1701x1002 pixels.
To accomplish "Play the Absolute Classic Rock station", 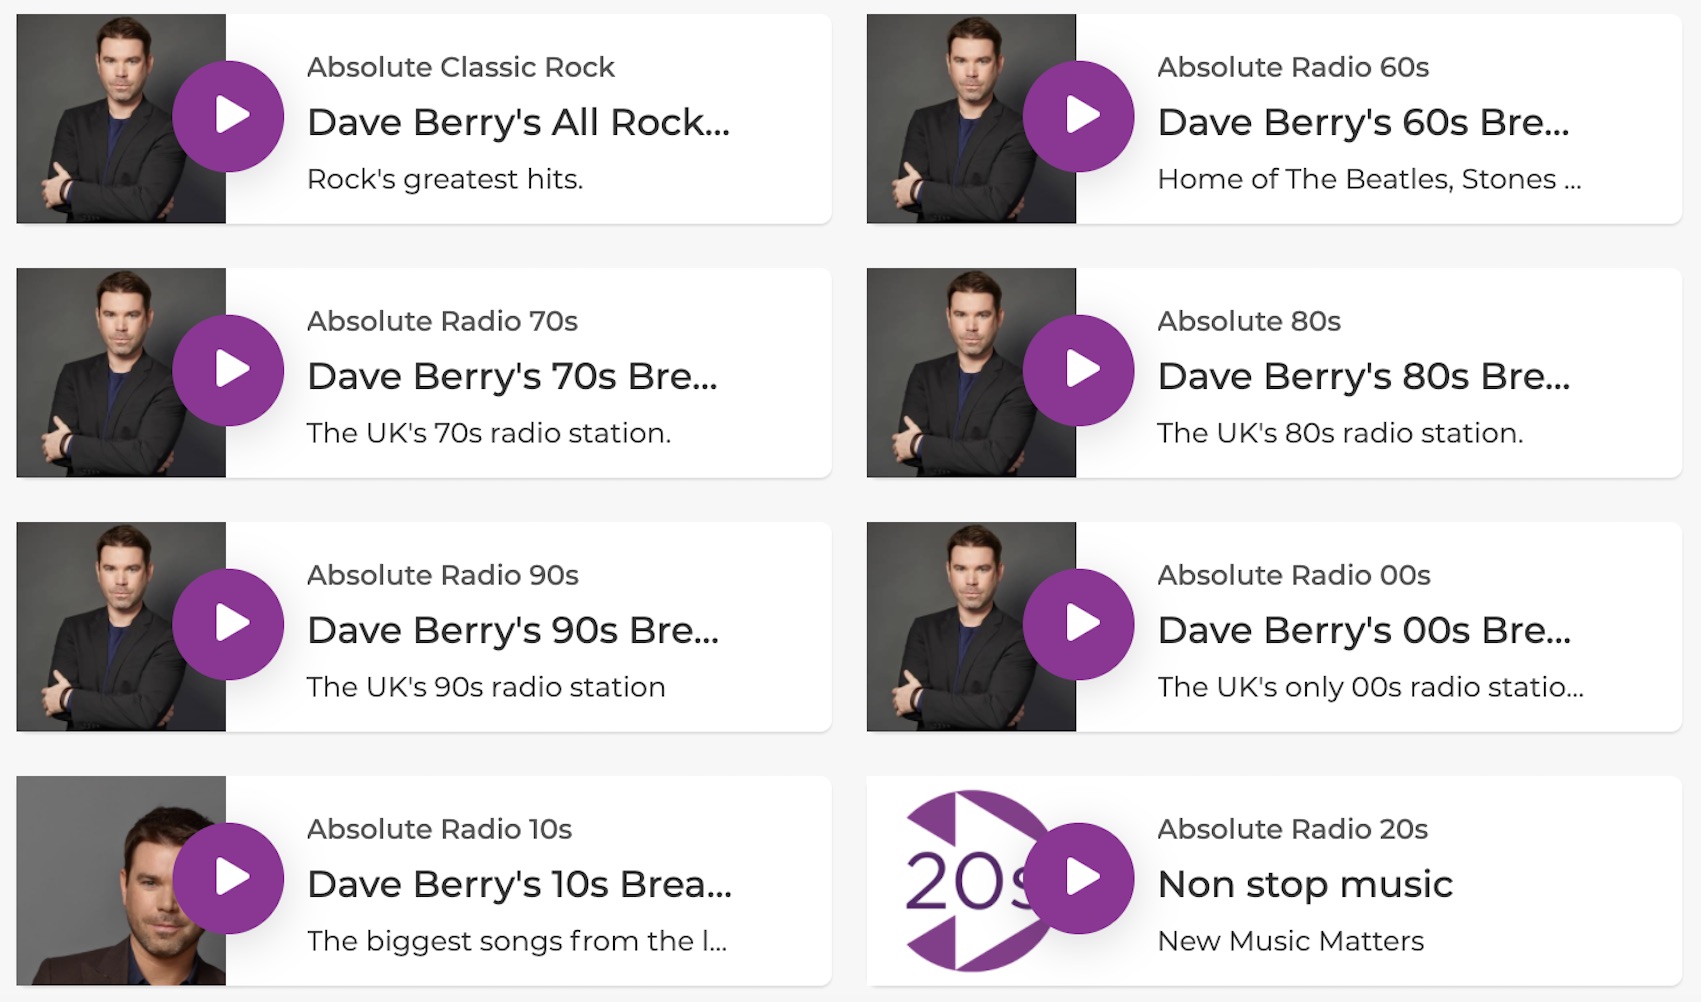I will pos(231,114).
